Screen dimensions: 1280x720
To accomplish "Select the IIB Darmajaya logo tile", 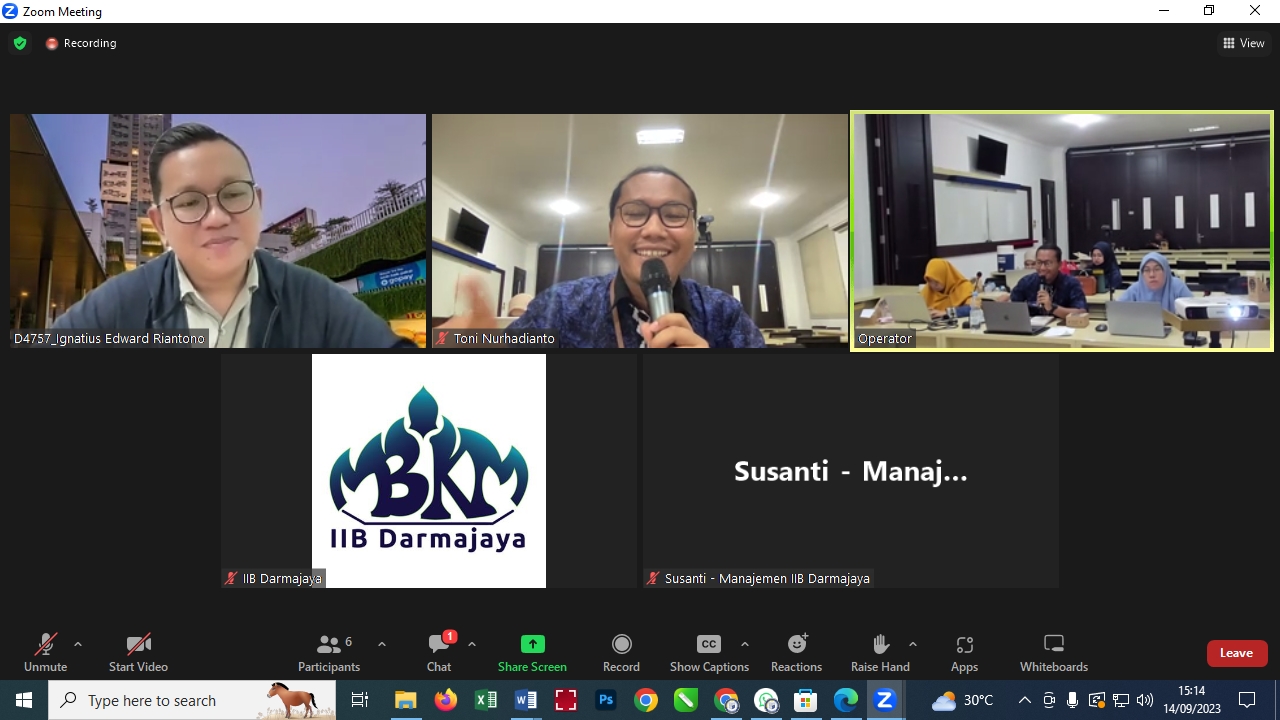I will coord(429,471).
